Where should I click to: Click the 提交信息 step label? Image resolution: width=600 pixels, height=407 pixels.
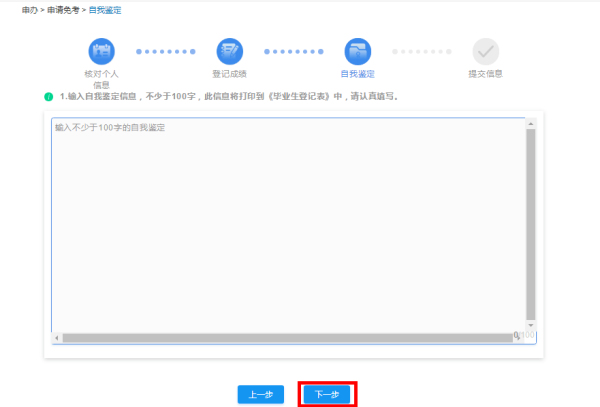click(x=486, y=74)
